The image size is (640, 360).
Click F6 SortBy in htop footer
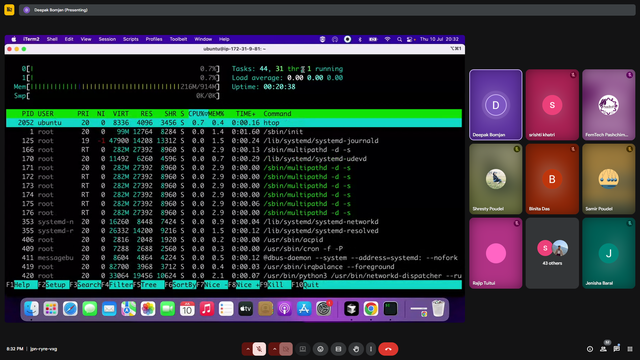click(180, 284)
